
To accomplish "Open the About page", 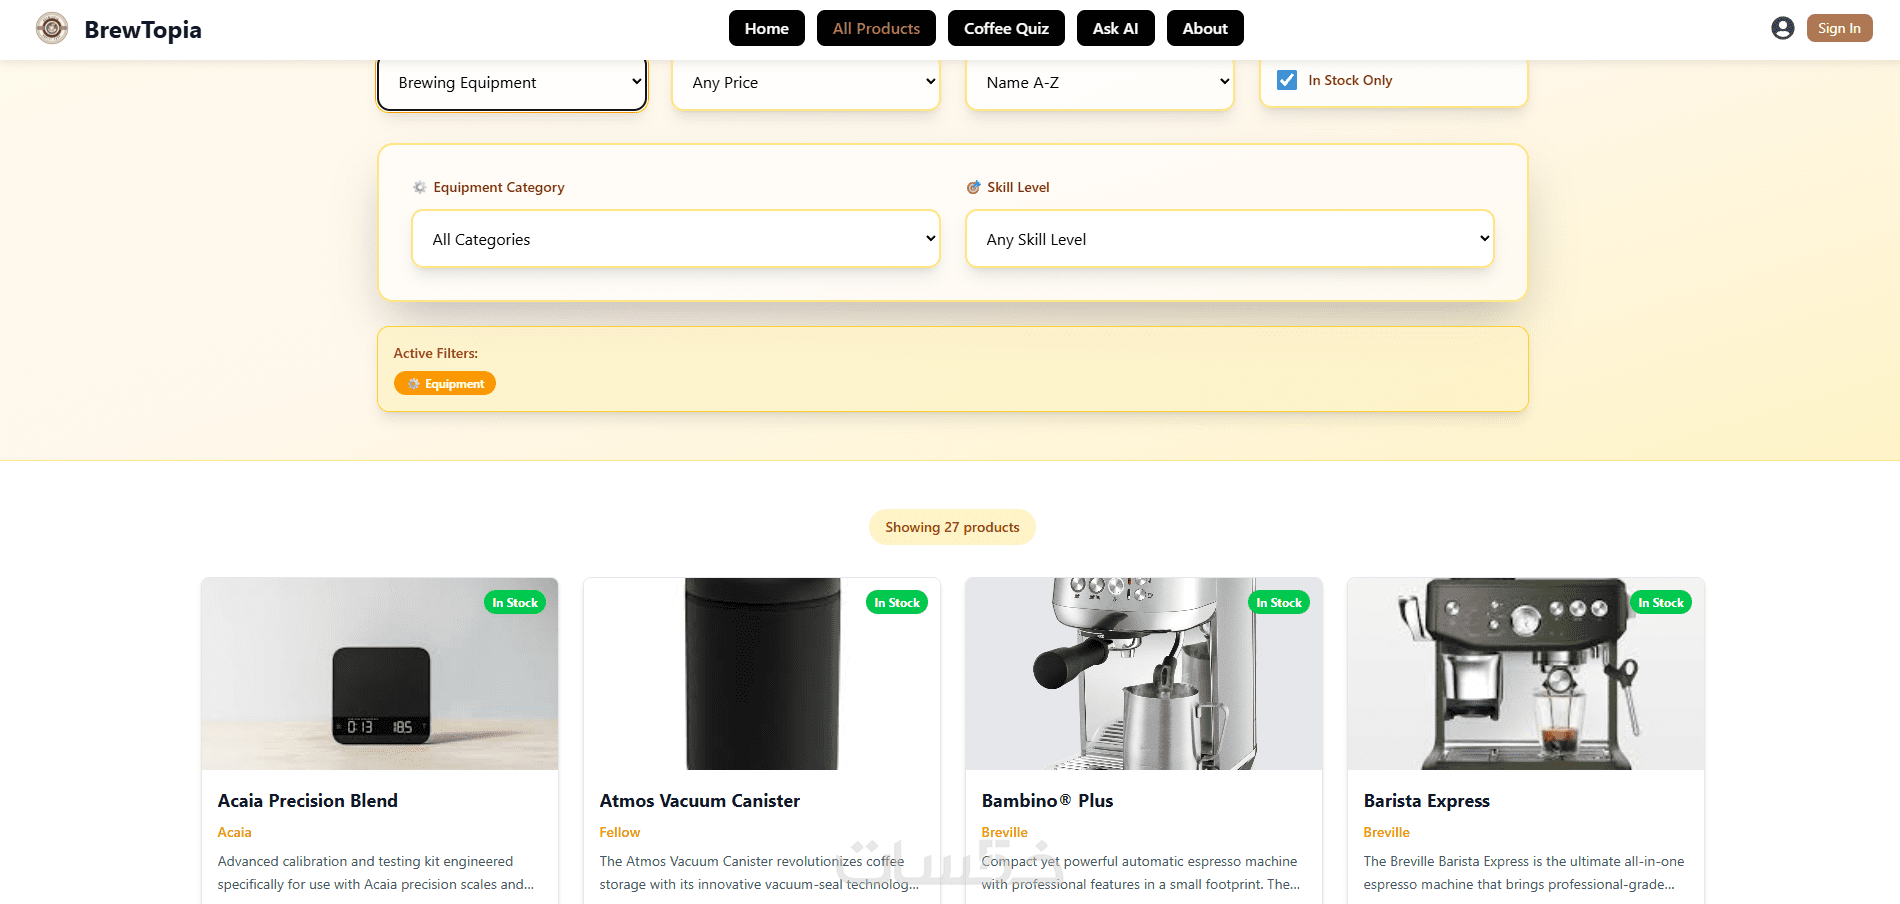I will 1205,28.
